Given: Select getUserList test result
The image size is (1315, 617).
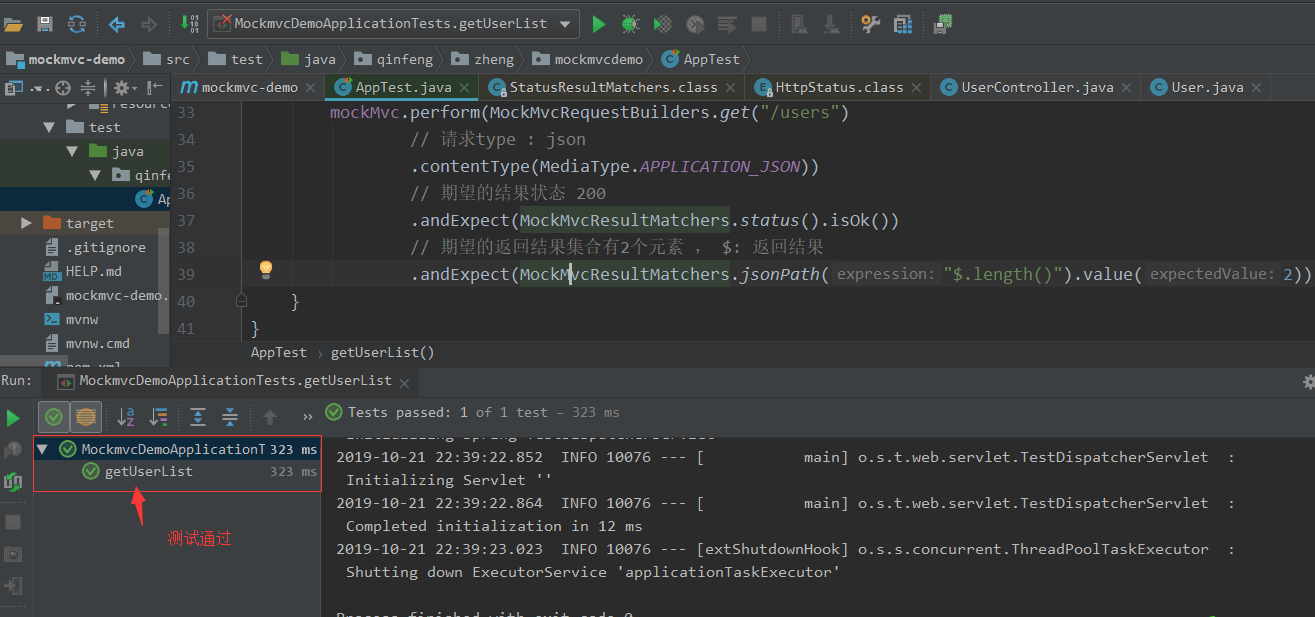Looking at the screenshot, I should pos(148,471).
